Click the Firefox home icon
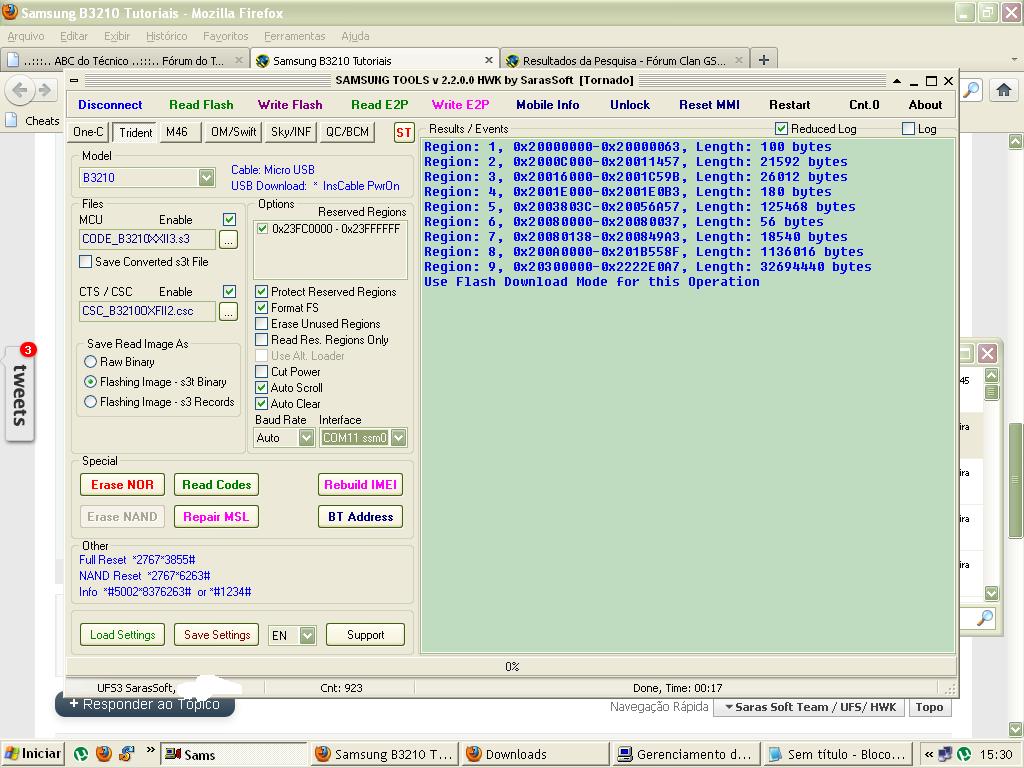This screenshot has height=768, width=1024. coord(1004,89)
